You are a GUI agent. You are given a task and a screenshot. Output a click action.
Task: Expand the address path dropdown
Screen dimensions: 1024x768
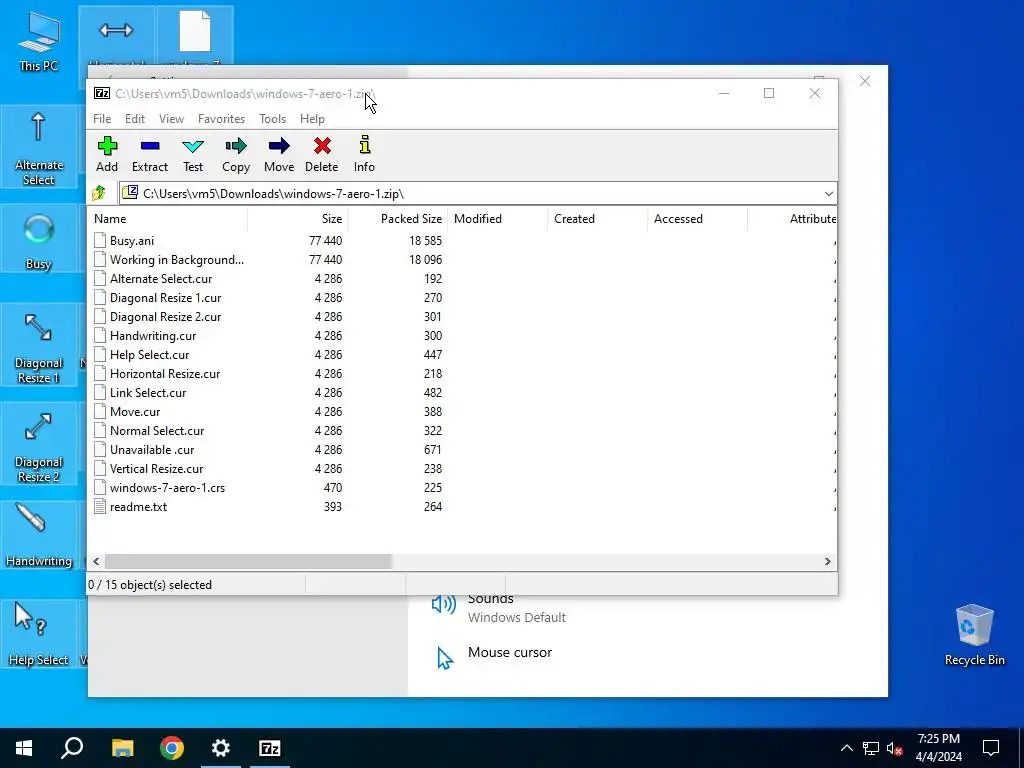coord(828,193)
